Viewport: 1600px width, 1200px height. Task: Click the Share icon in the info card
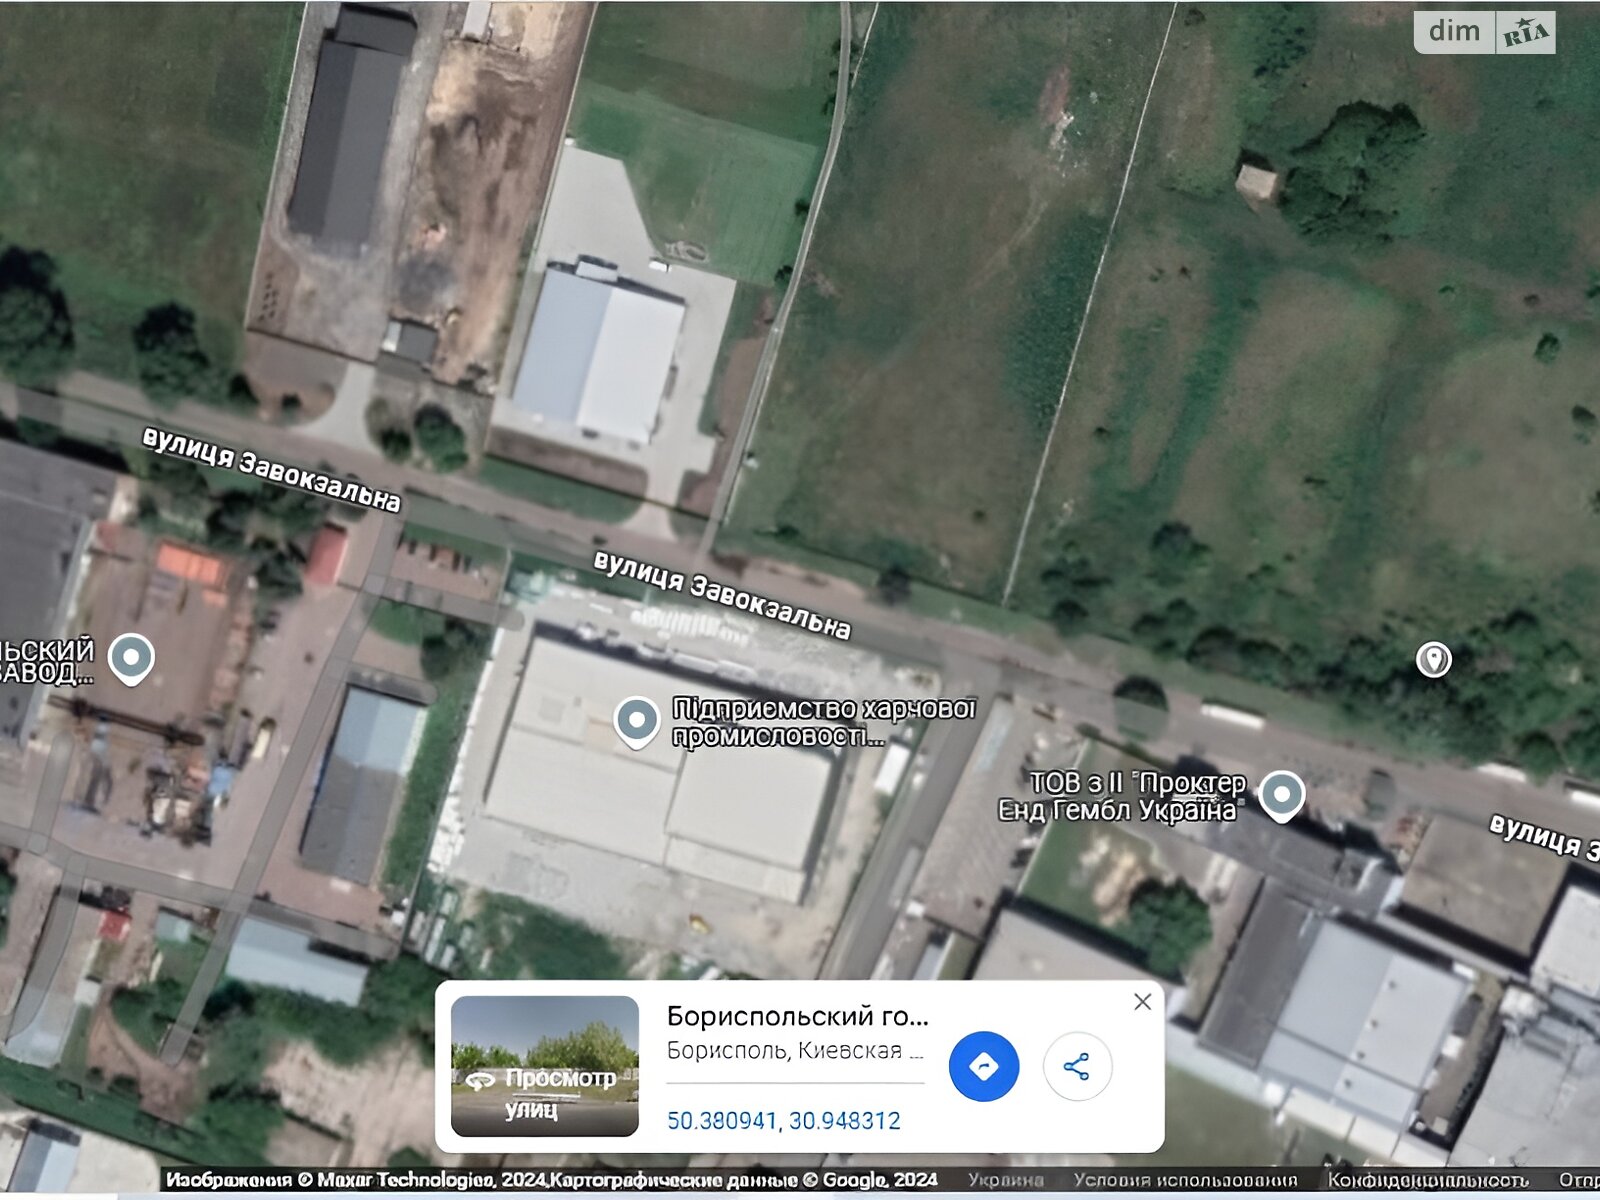pyautogui.click(x=1077, y=1066)
